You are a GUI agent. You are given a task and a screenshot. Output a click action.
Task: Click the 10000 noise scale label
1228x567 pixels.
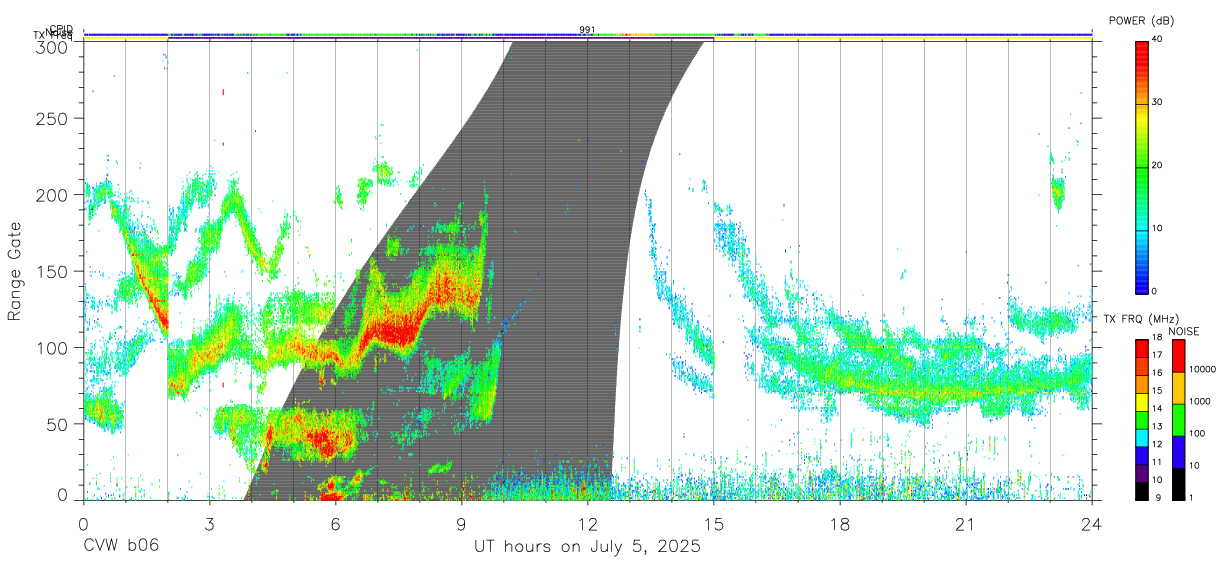1203,370
